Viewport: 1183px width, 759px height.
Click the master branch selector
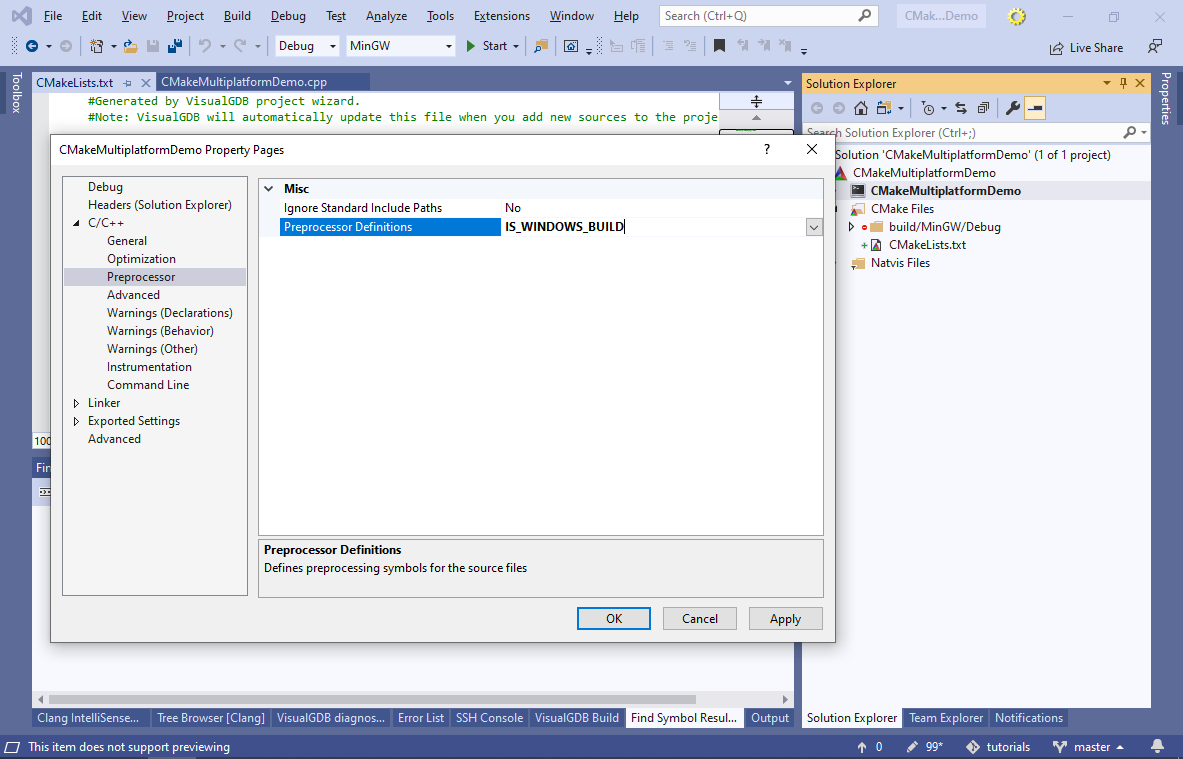[1088, 747]
